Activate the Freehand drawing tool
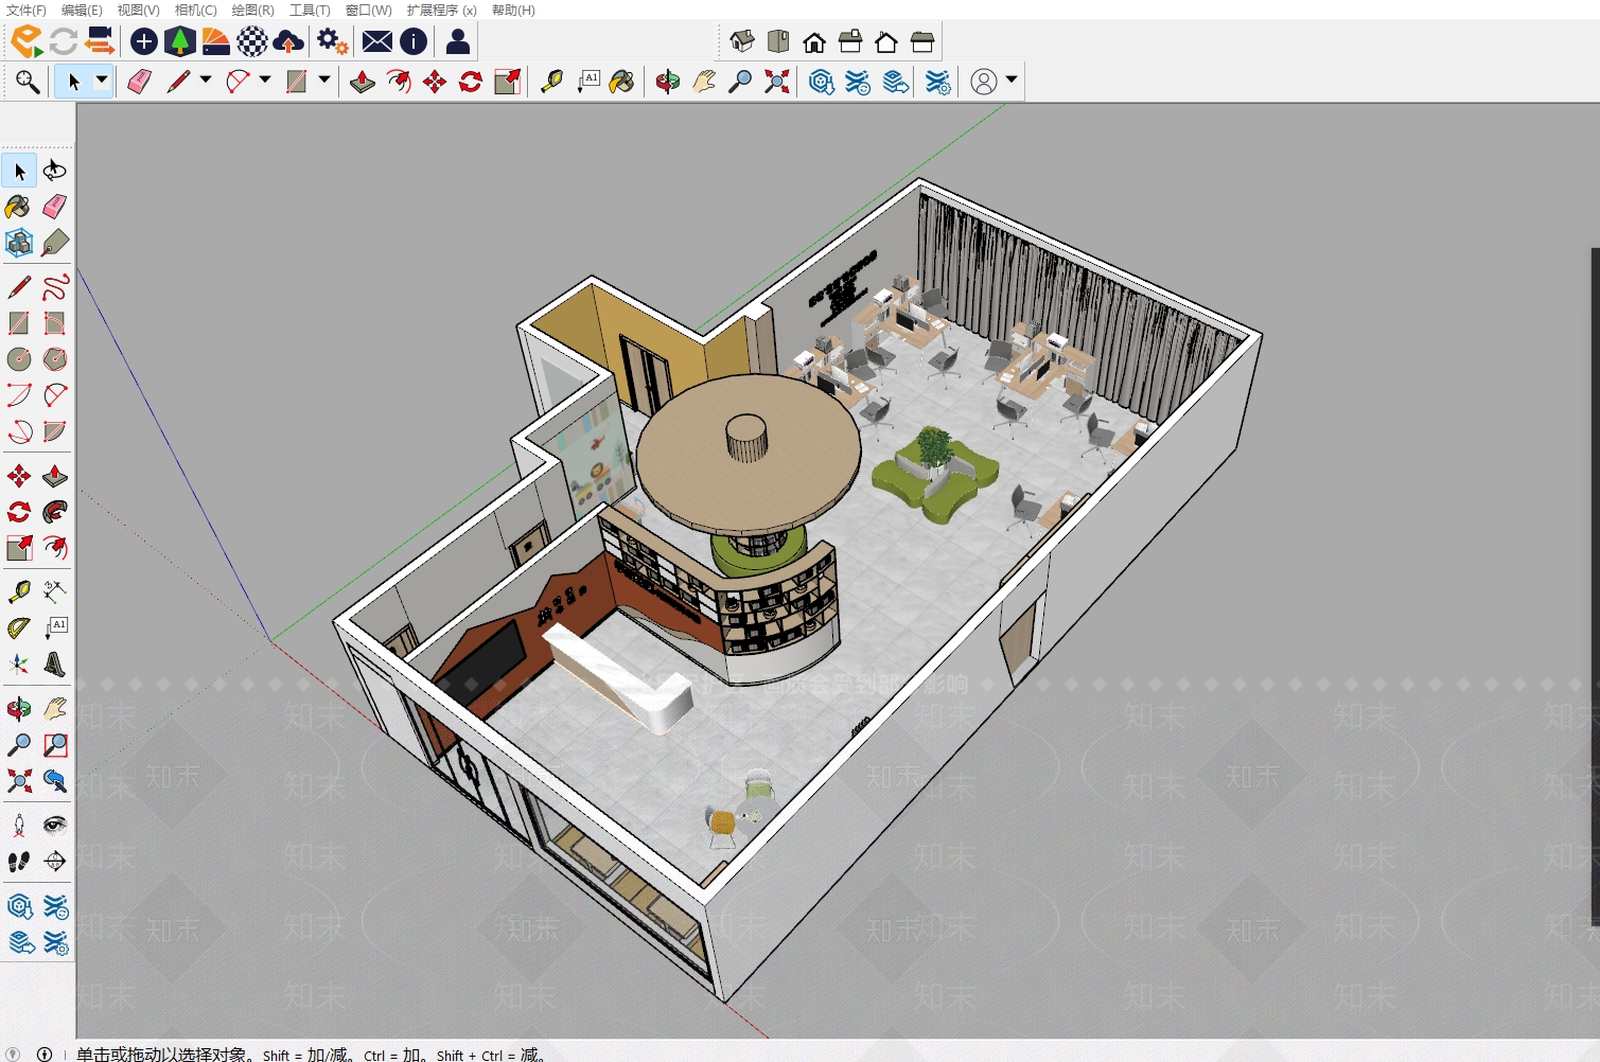Screen dimensions: 1600x1062 (x=55, y=287)
